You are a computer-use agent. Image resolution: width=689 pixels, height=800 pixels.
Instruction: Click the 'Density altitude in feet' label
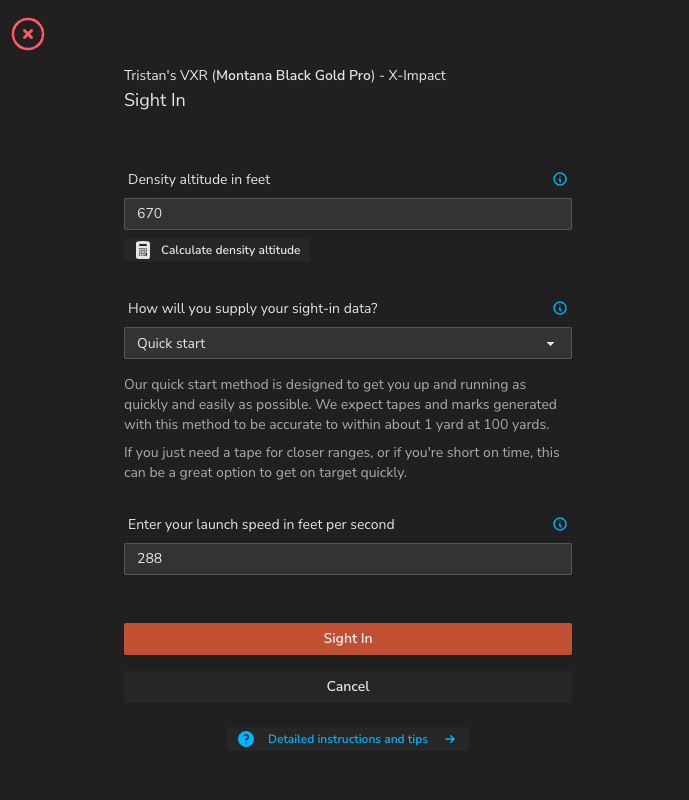(199, 180)
